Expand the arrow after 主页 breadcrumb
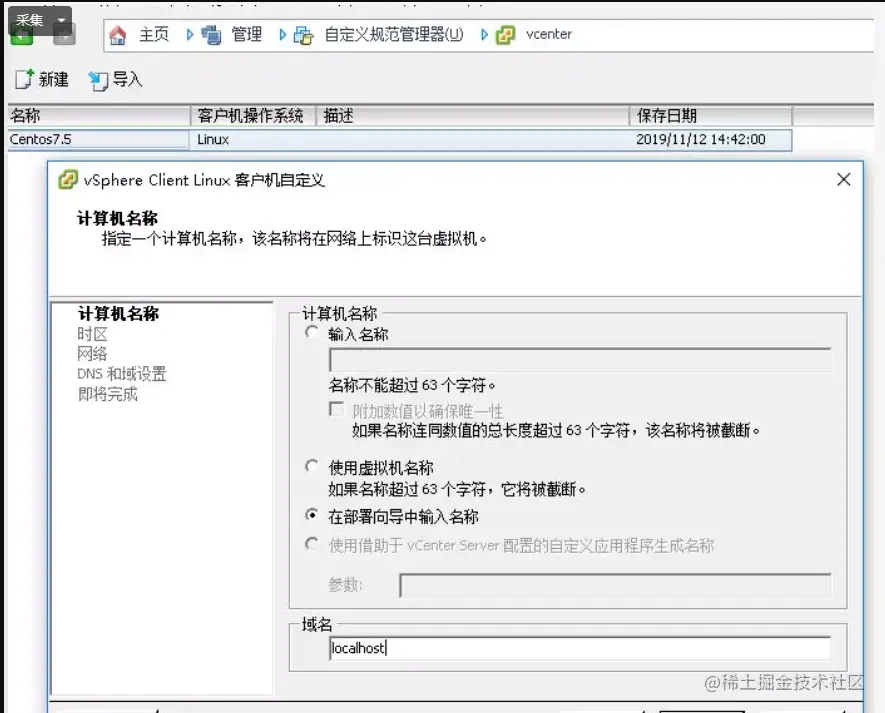 190,35
